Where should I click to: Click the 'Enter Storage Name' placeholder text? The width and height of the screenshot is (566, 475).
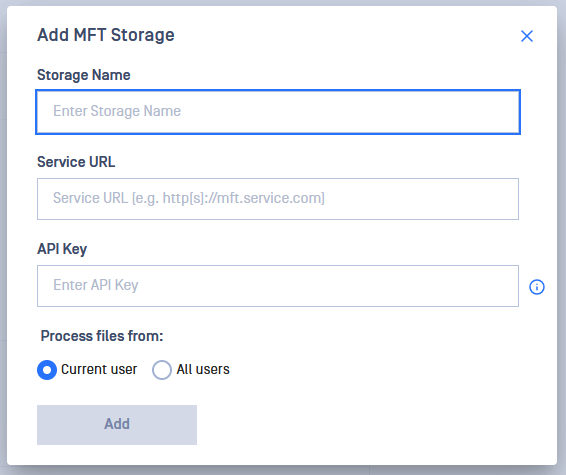point(117,111)
